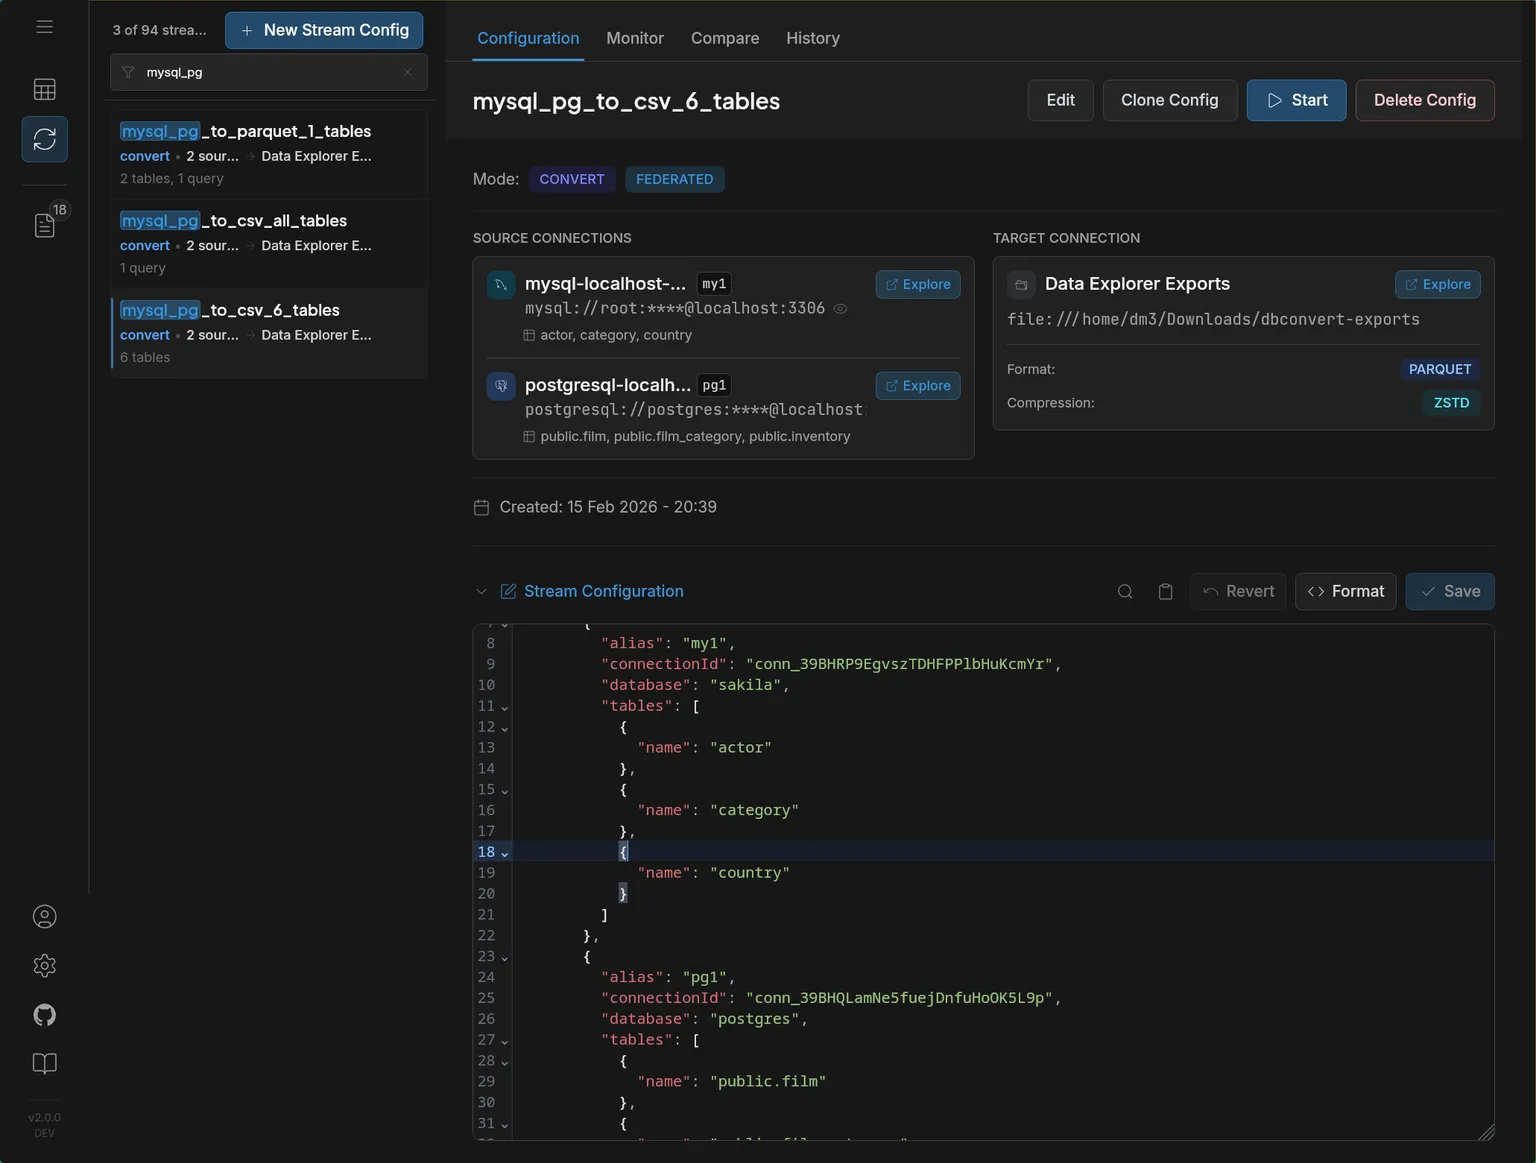This screenshot has width=1536, height=1163.
Task: Click "actor, category, country" tables list
Action: (616, 335)
